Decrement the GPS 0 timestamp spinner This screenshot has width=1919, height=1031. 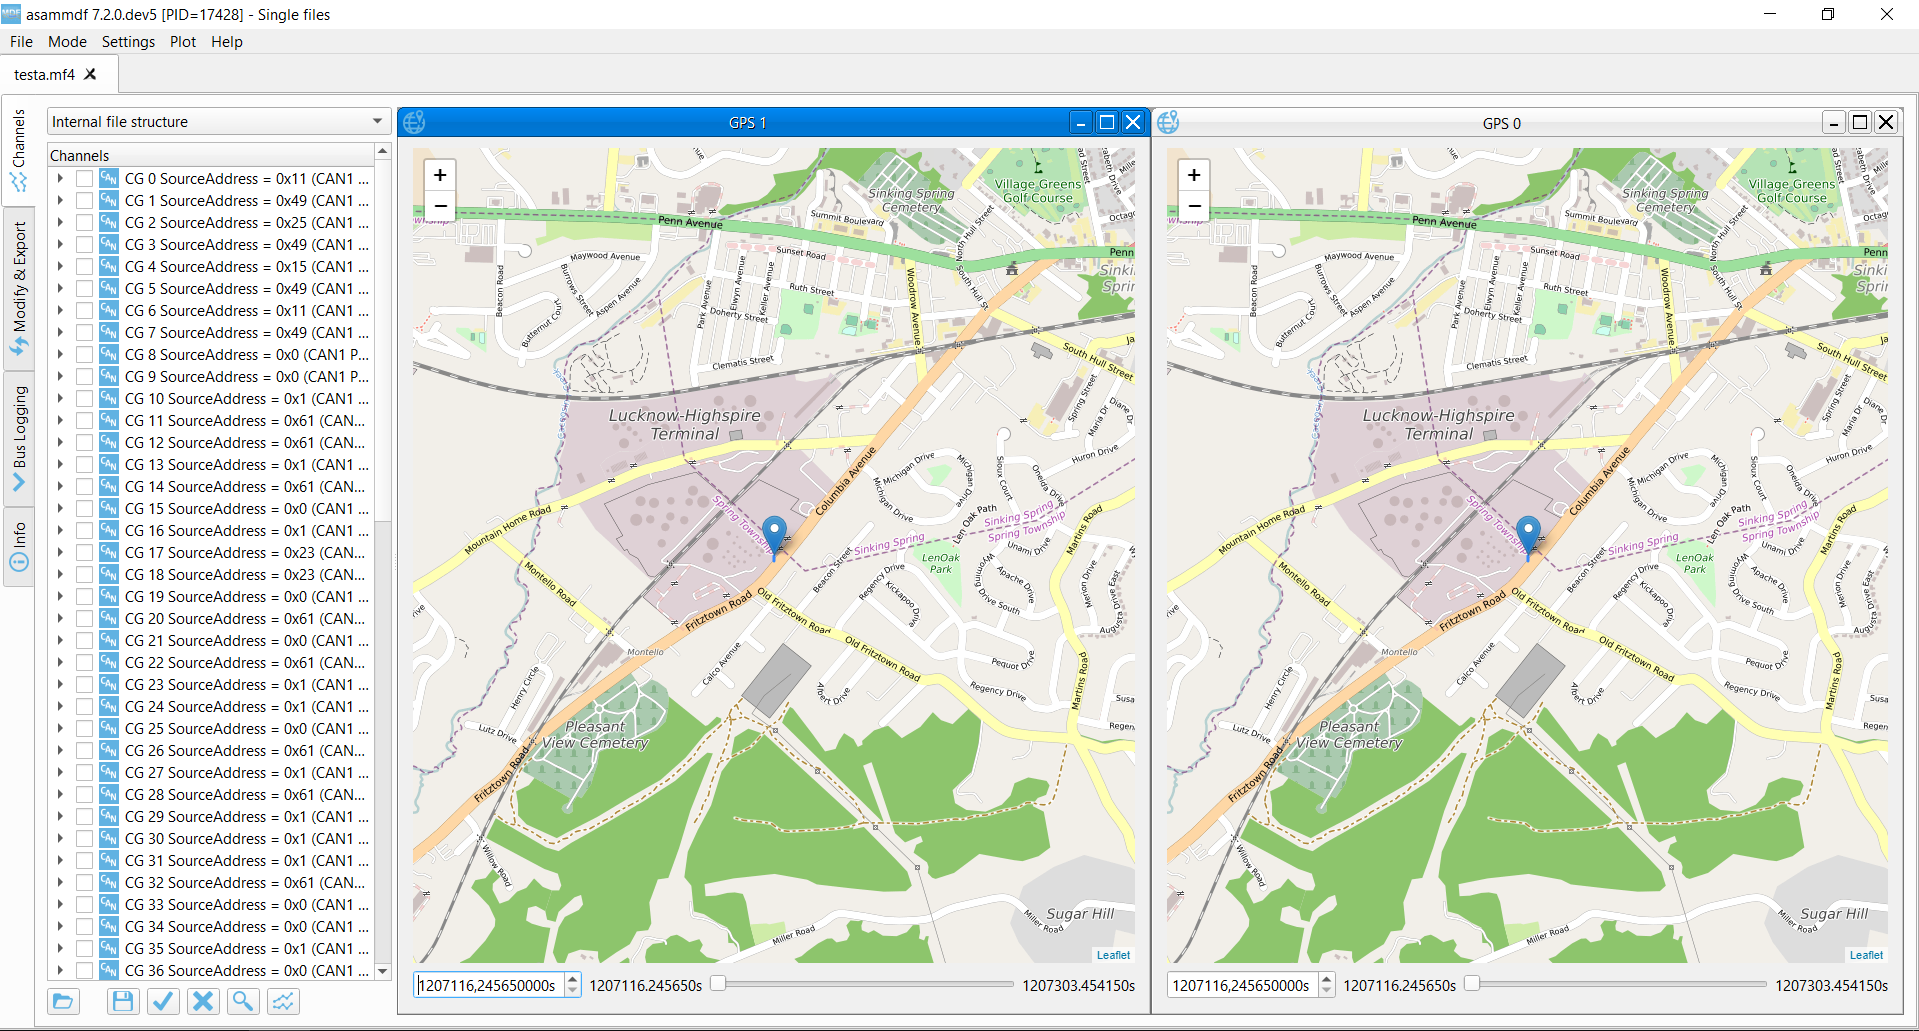click(1327, 991)
